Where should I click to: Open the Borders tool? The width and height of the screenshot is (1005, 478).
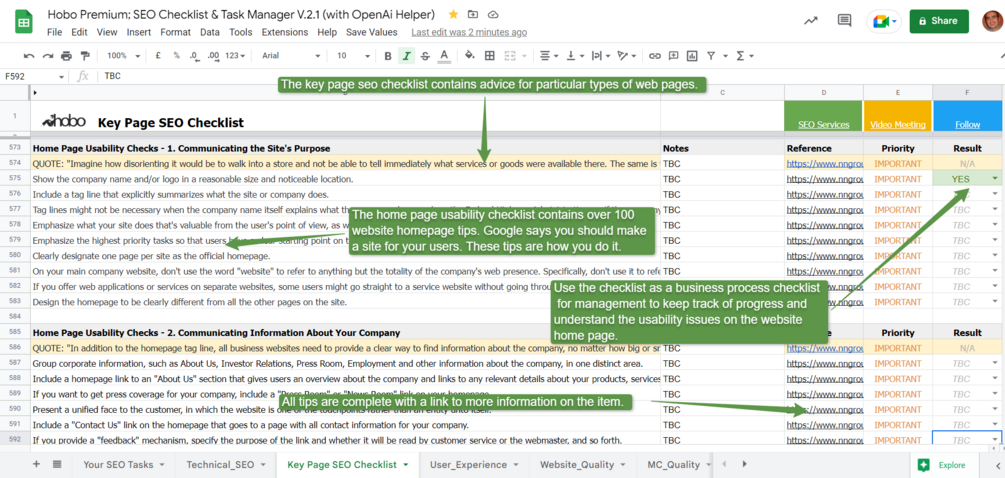(490, 56)
